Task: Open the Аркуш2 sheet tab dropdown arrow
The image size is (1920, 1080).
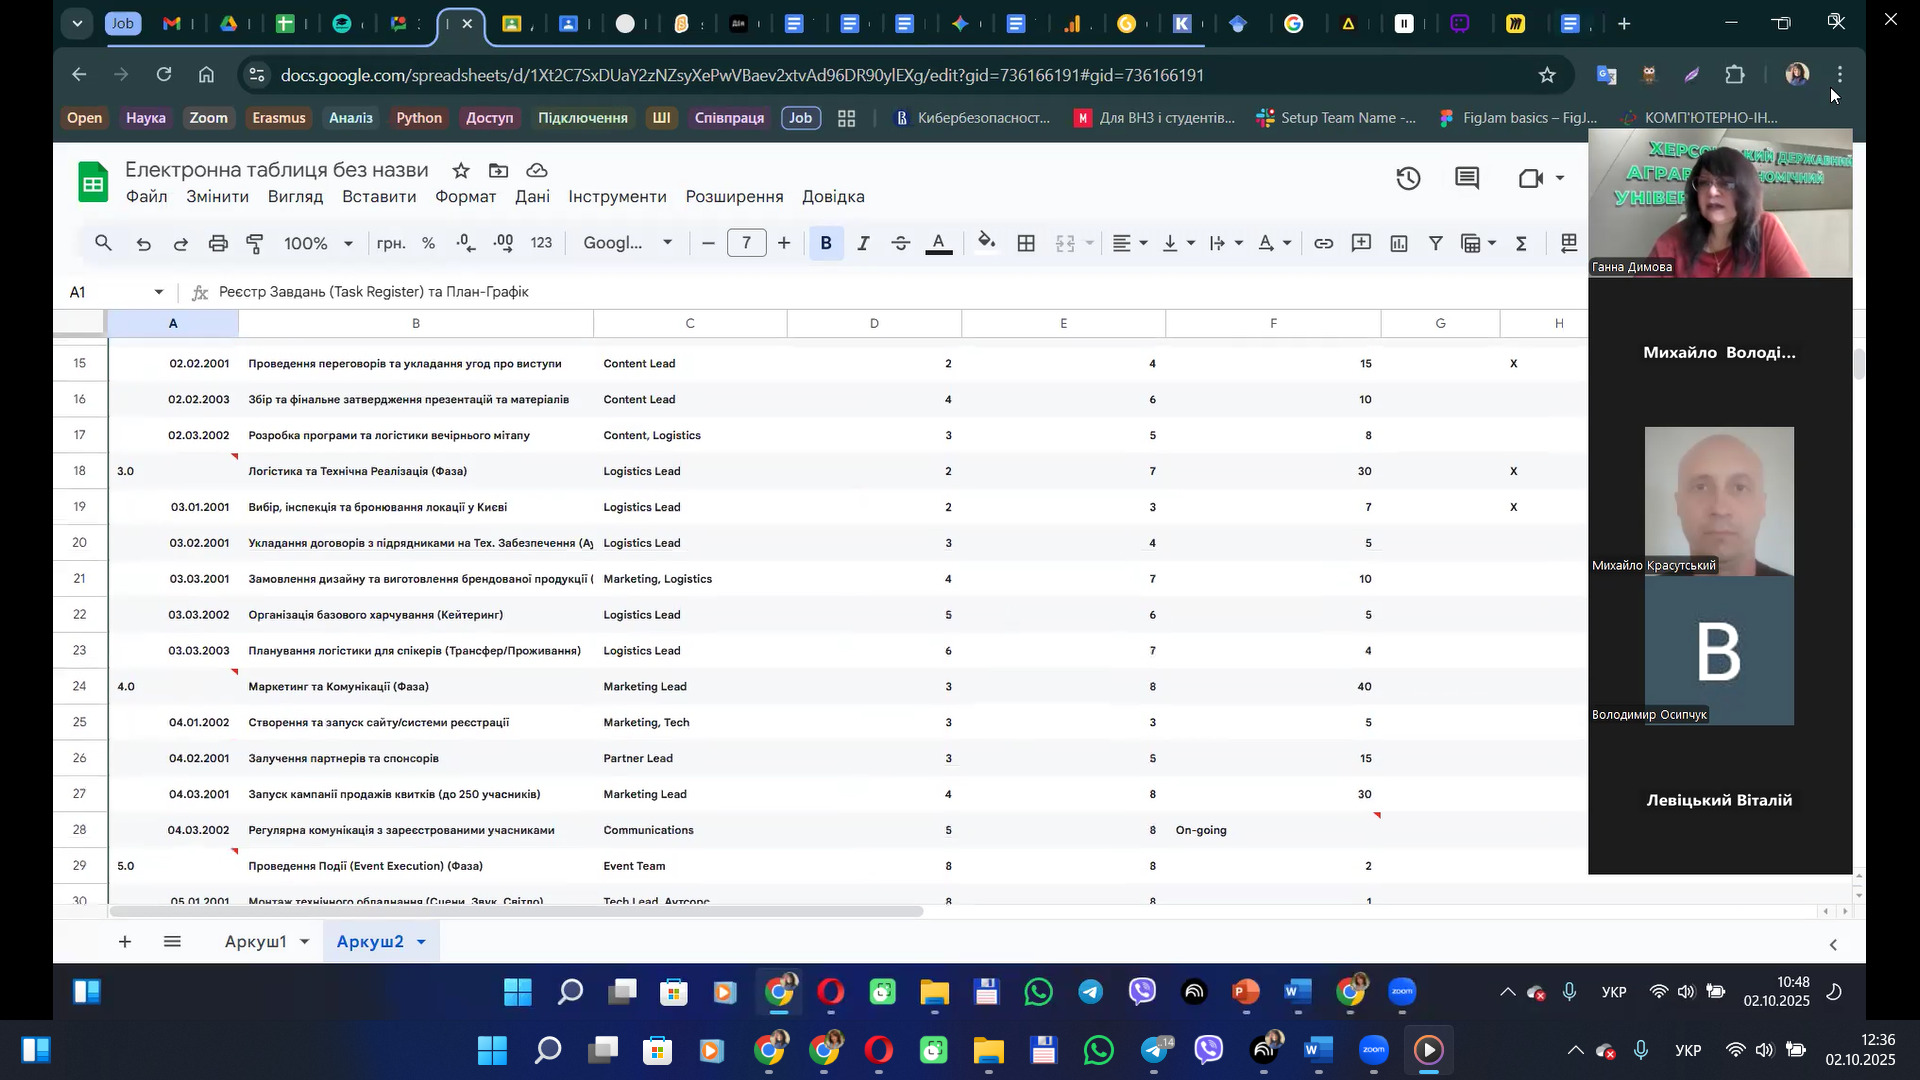Action: pyautogui.click(x=421, y=942)
